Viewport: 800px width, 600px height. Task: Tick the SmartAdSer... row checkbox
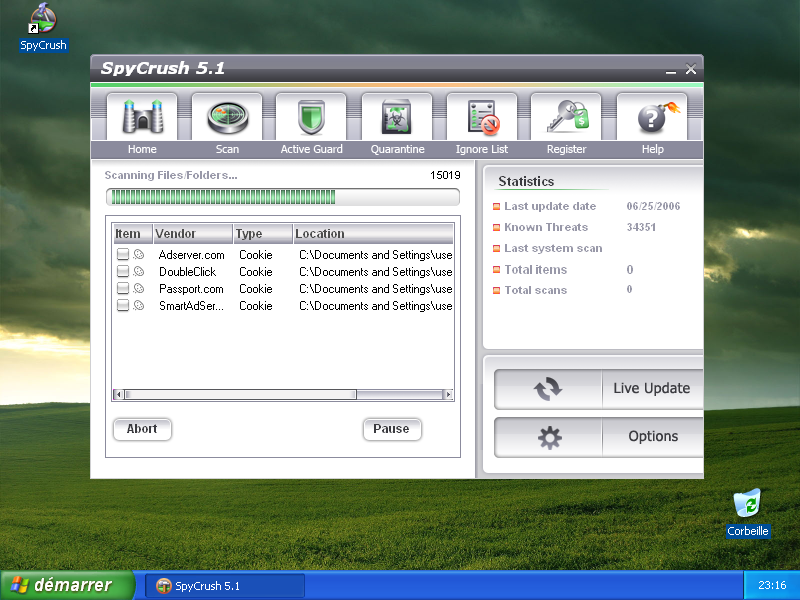tap(122, 305)
